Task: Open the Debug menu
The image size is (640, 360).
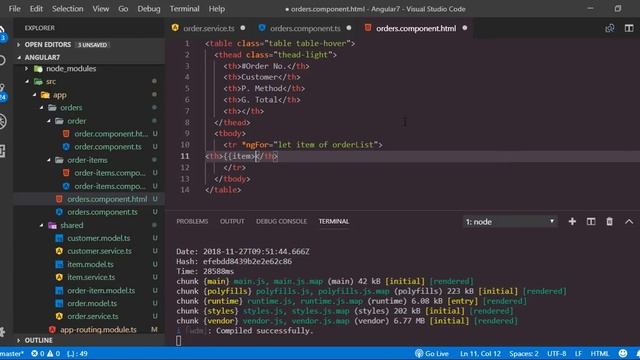Action: (x=149, y=9)
